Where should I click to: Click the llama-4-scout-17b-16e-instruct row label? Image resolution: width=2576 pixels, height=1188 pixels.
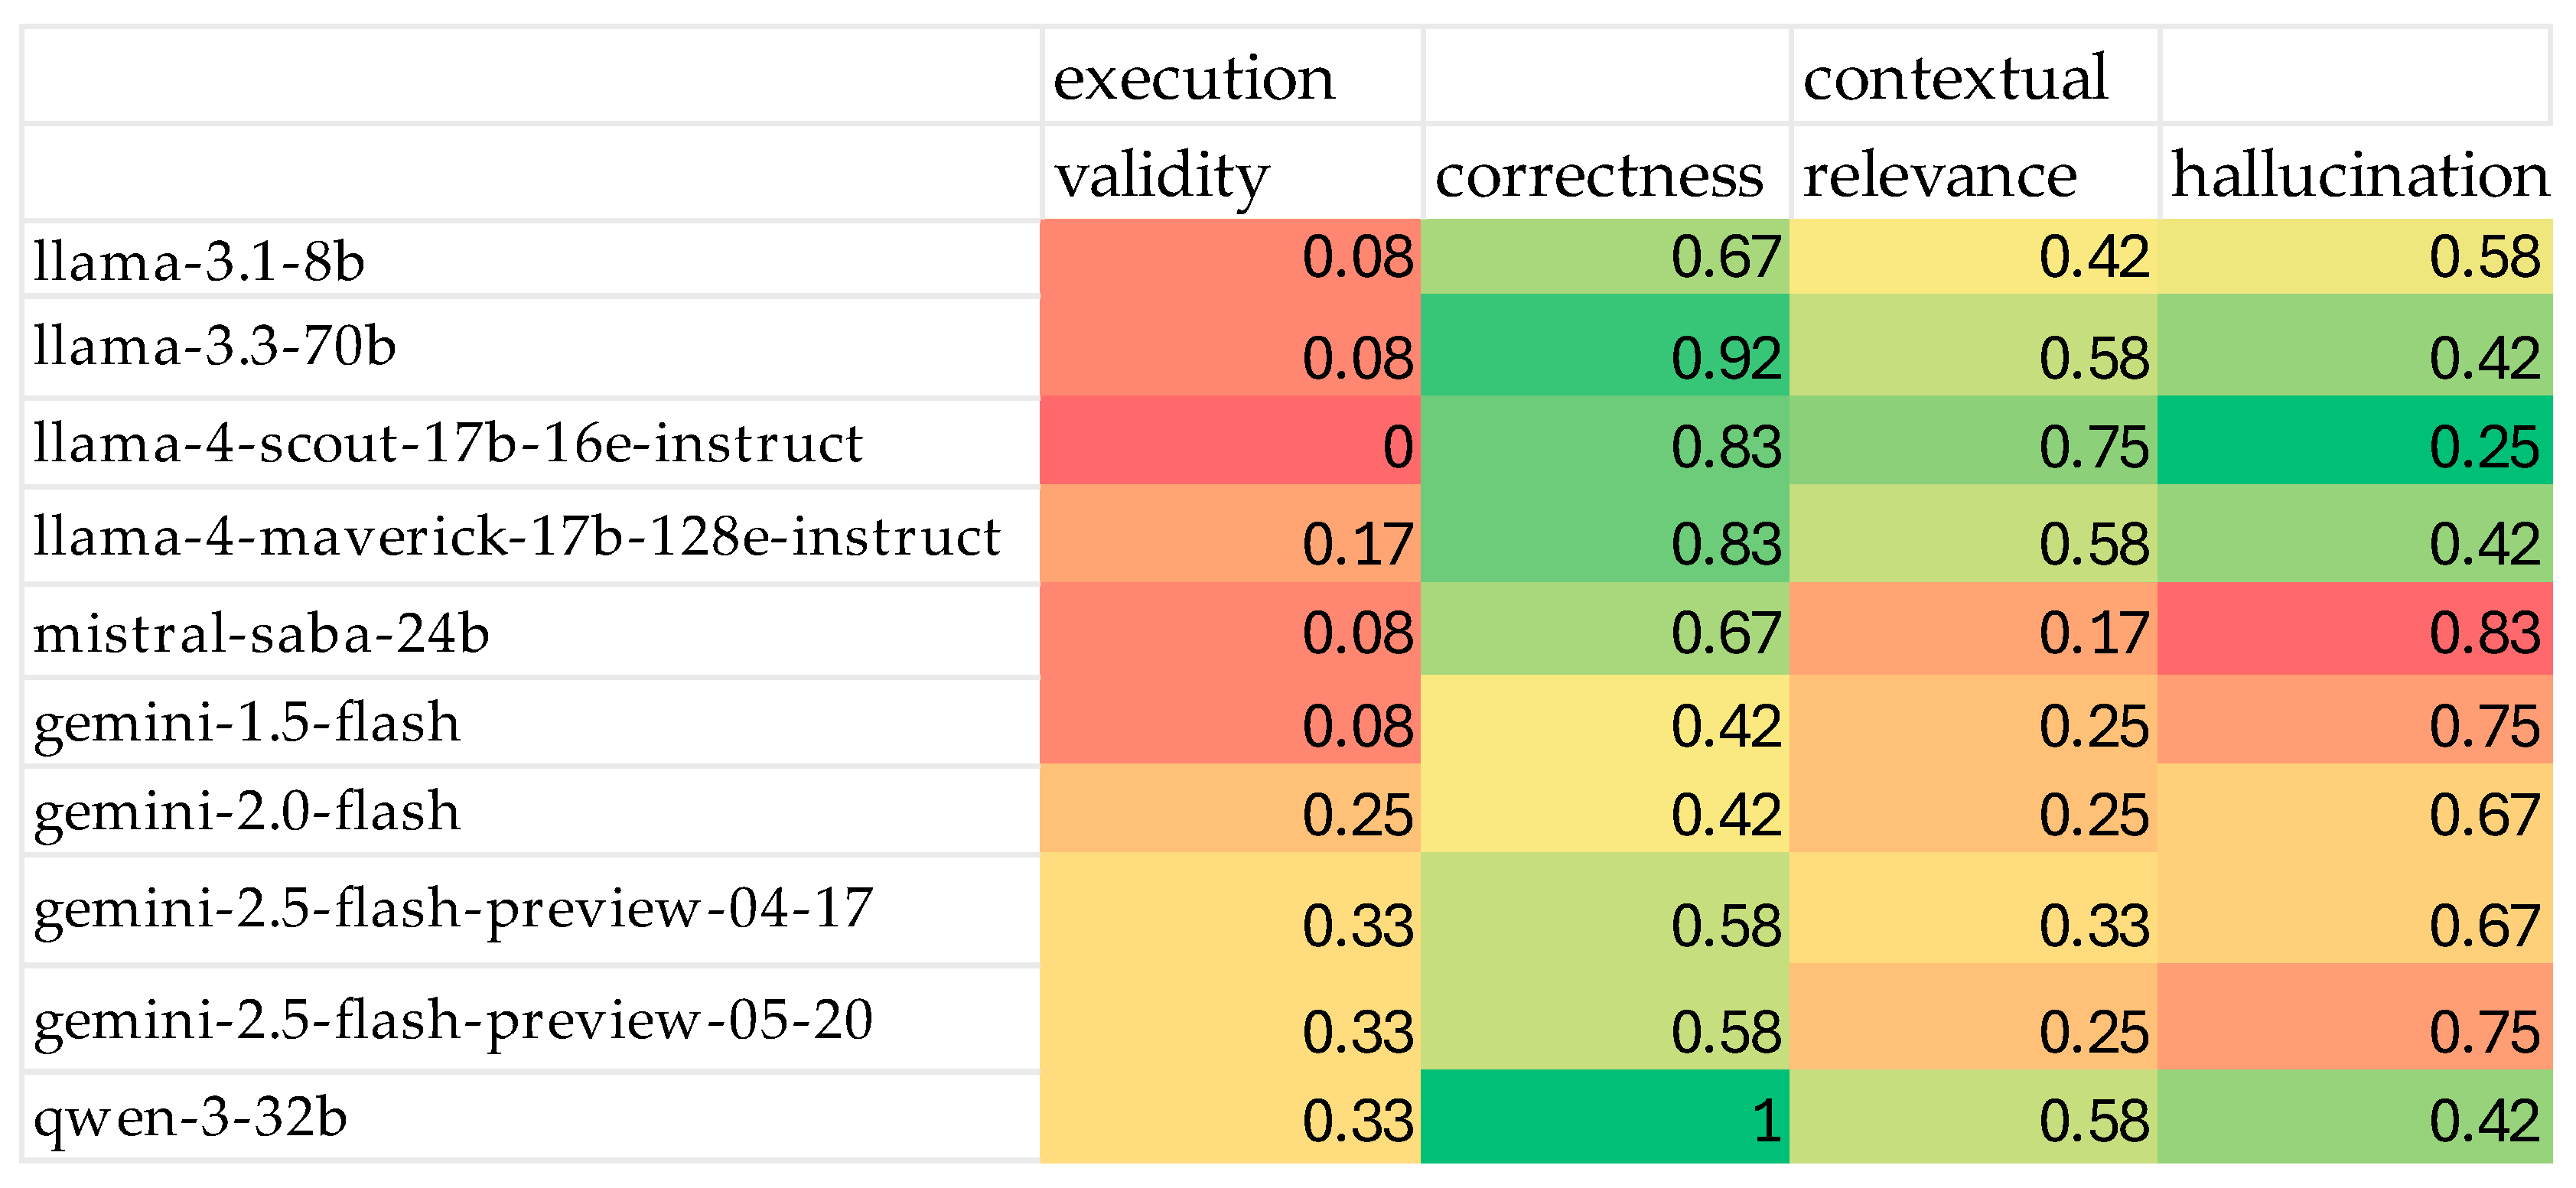tap(448, 443)
